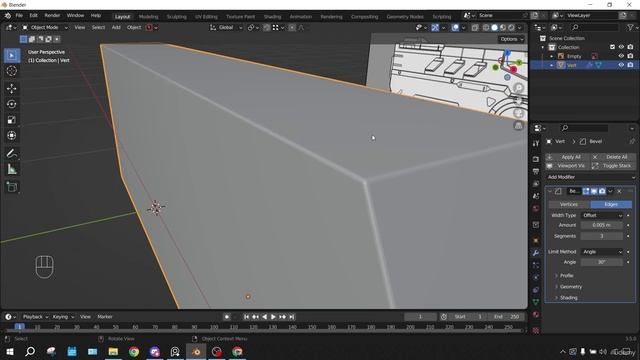
Task: Open the Playback dropdown
Action: (35, 317)
